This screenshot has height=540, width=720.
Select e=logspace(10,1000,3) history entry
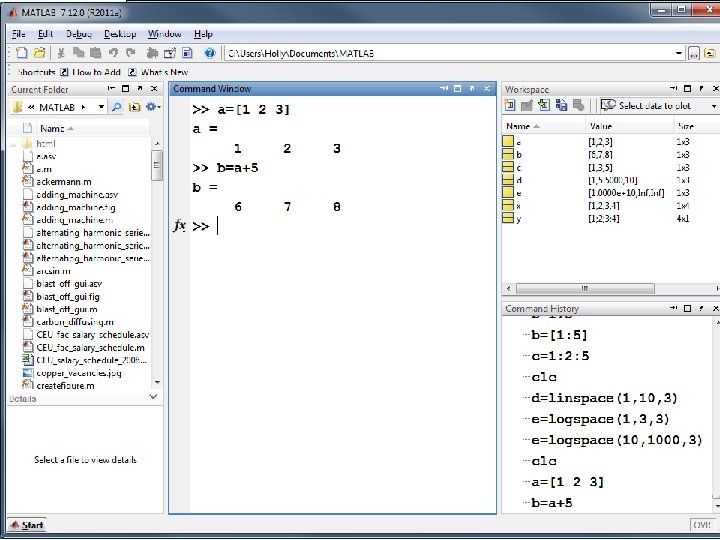click(x=617, y=440)
